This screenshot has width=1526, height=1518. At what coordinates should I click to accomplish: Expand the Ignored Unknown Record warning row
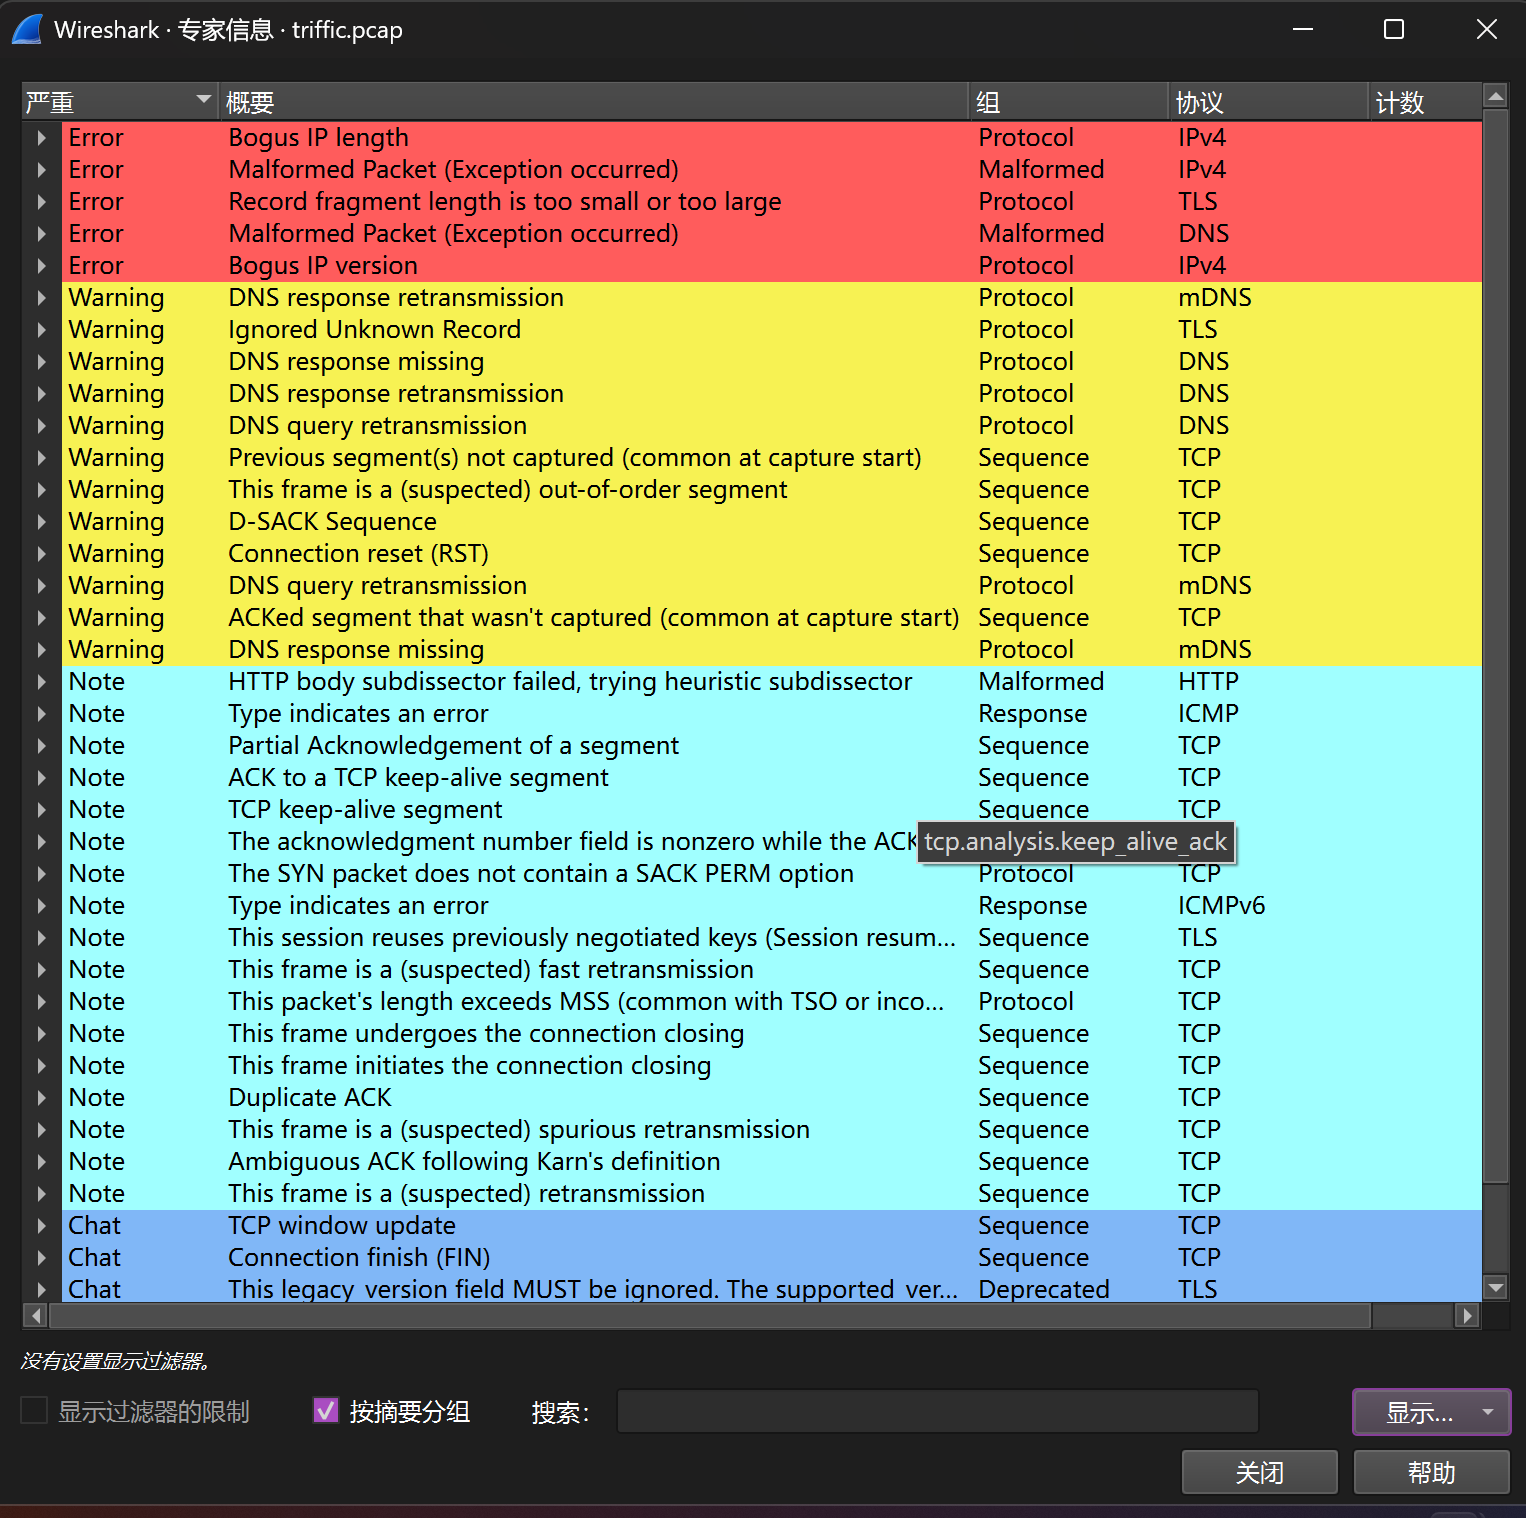pos(41,330)
